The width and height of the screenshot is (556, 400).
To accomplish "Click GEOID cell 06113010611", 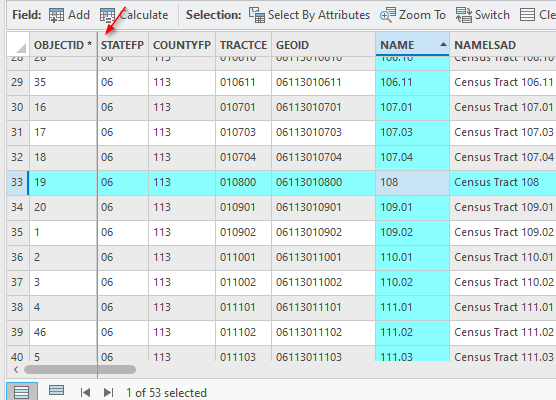I will (x=323, y=83).
